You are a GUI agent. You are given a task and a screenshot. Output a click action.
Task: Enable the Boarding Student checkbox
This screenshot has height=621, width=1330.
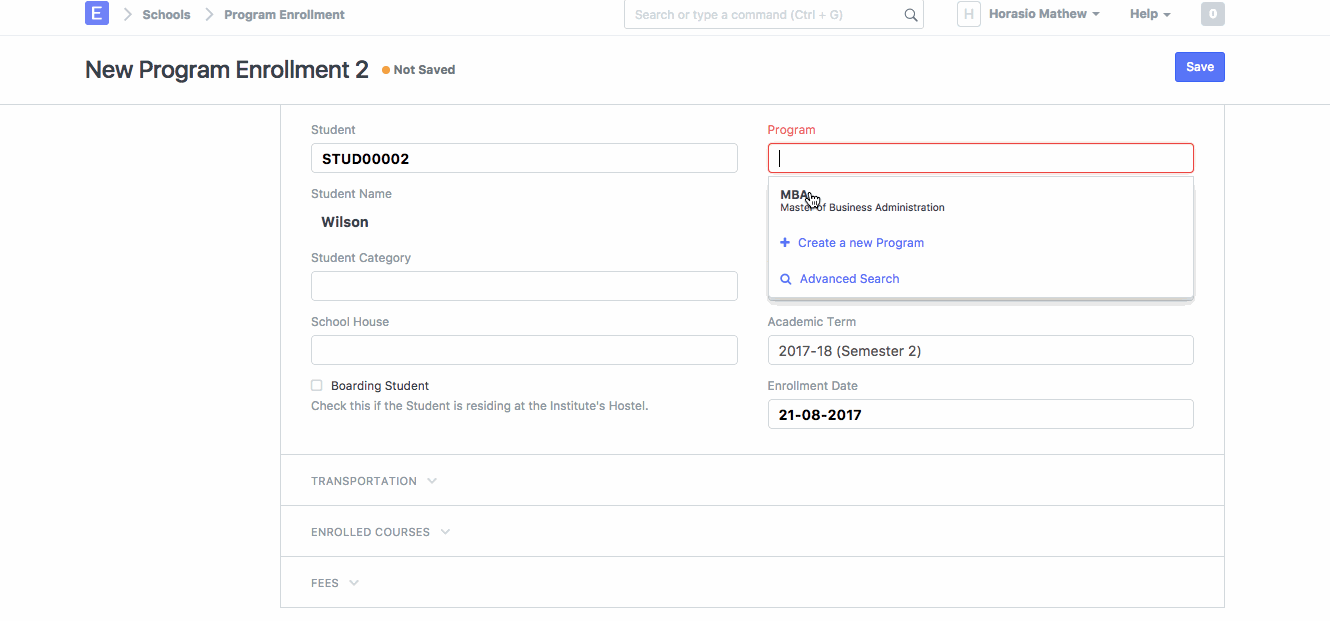[x=317, y=386]
